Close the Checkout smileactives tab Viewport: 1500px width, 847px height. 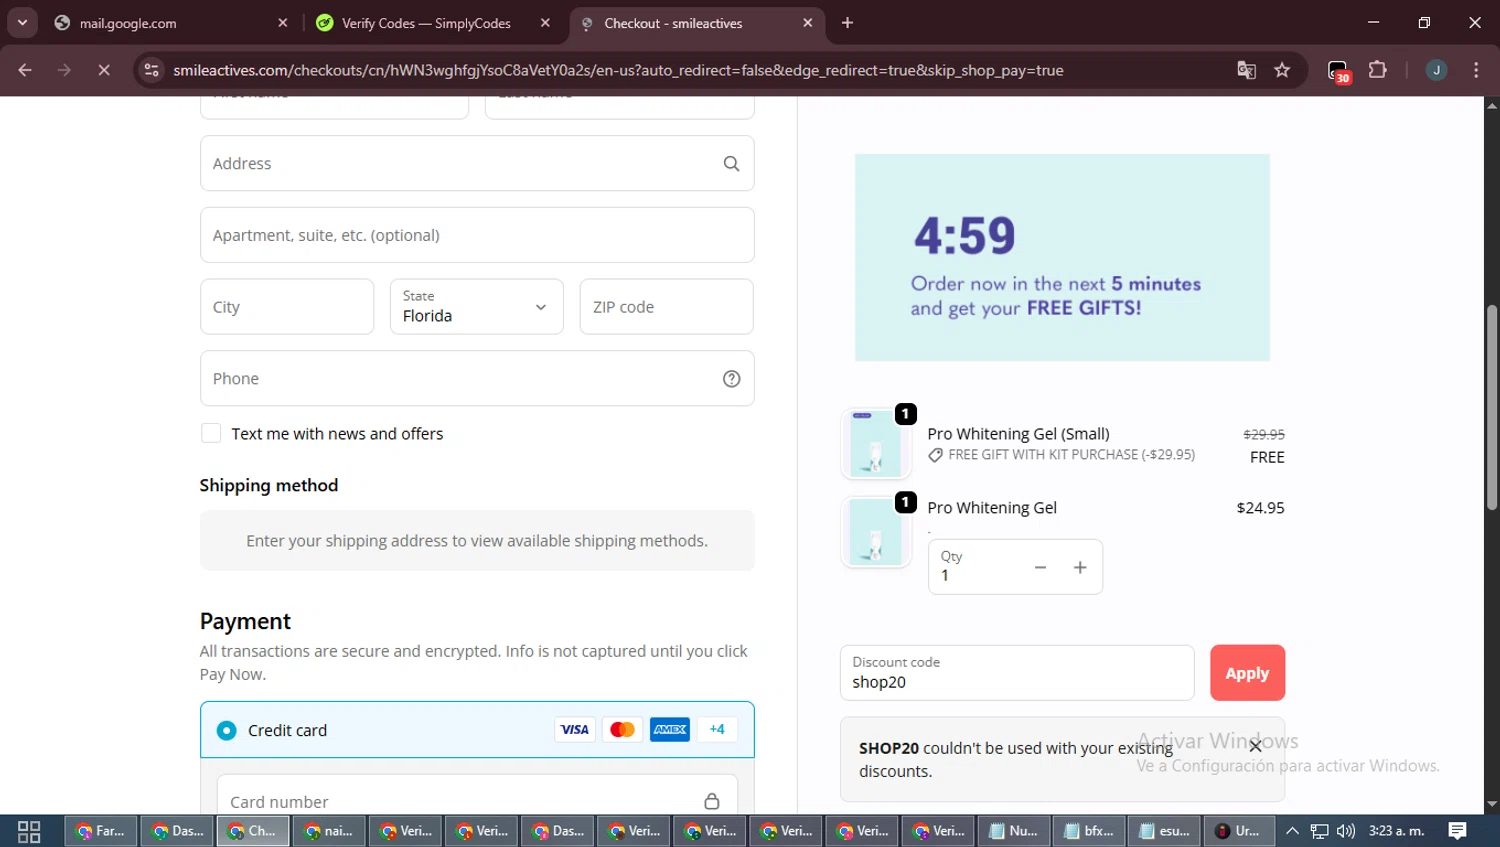coord(808,23)
